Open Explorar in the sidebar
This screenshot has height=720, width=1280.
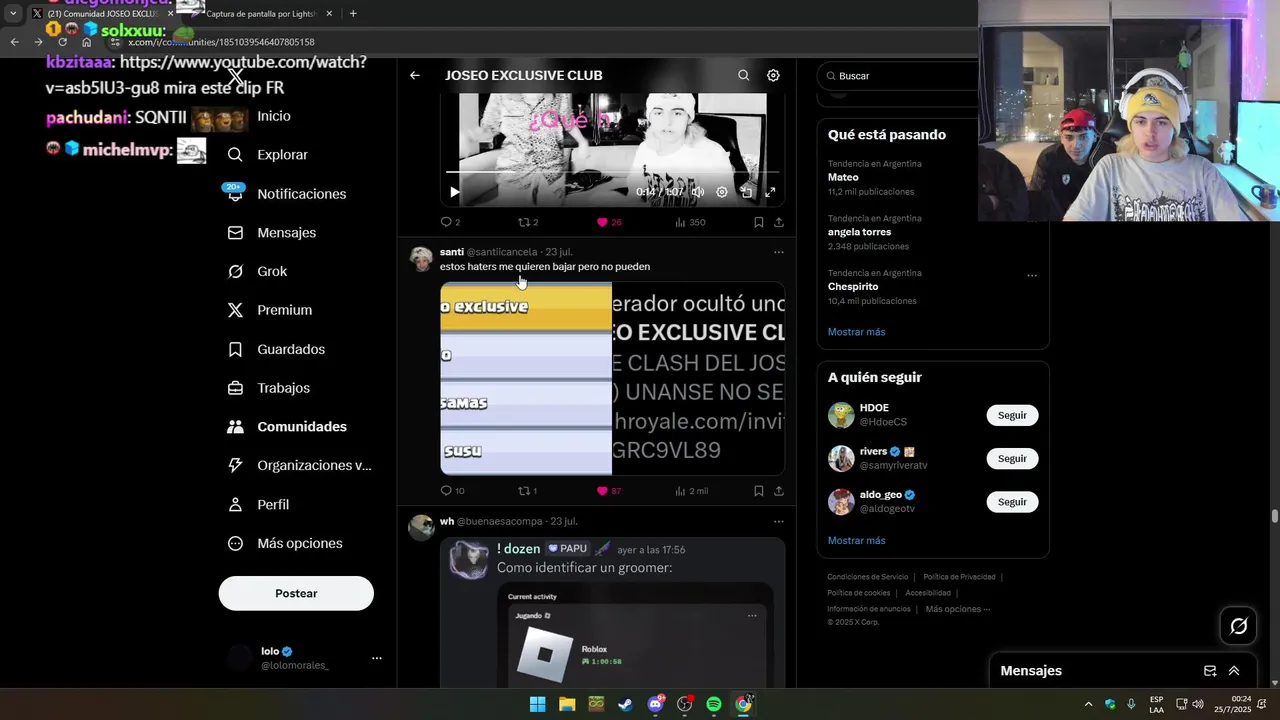point(268,155)
